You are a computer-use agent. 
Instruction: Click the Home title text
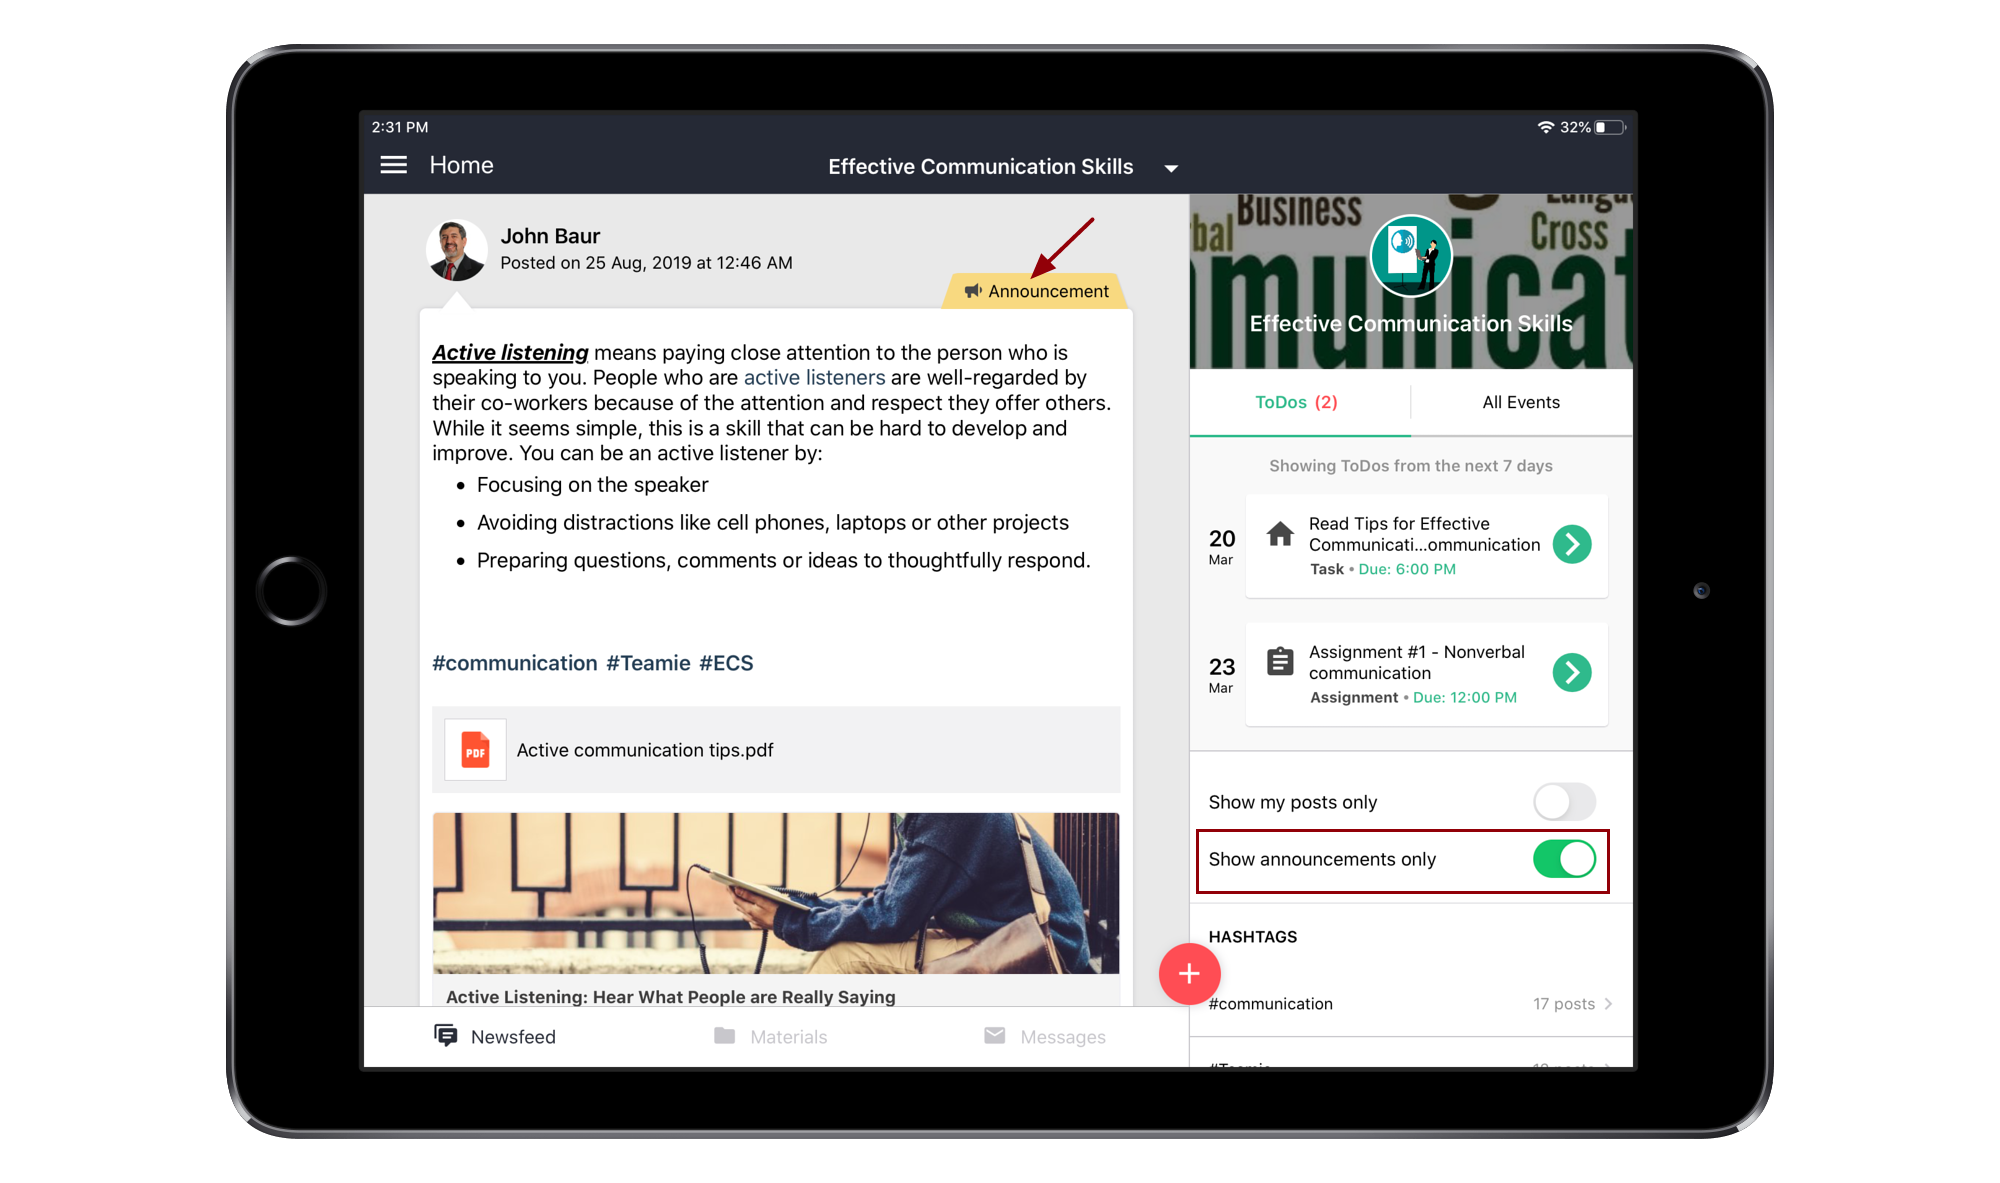point(461,165)
